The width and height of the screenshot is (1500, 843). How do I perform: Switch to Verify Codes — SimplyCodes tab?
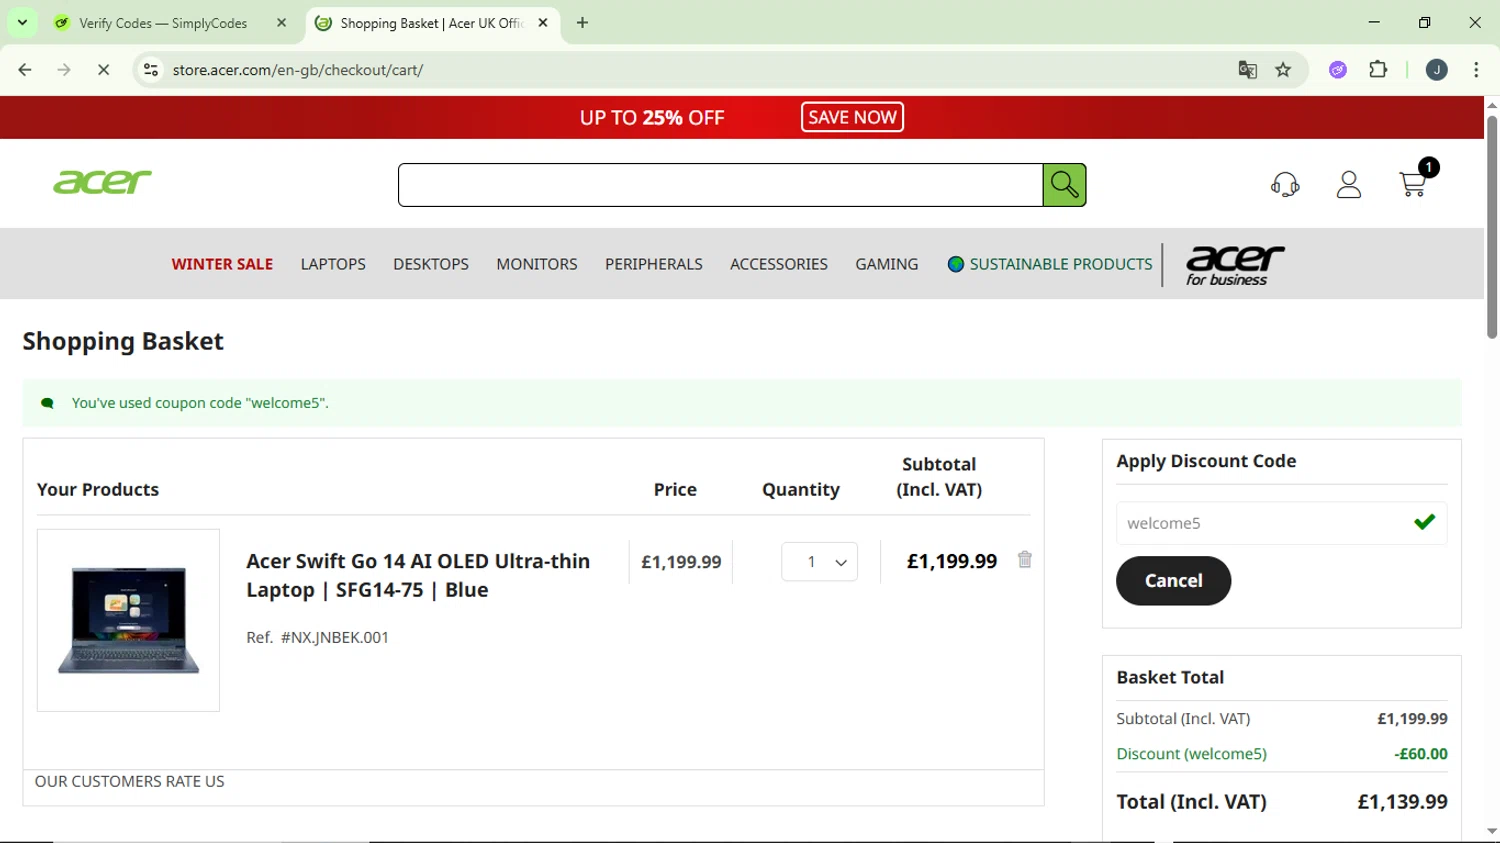click(x=163, y=23)
